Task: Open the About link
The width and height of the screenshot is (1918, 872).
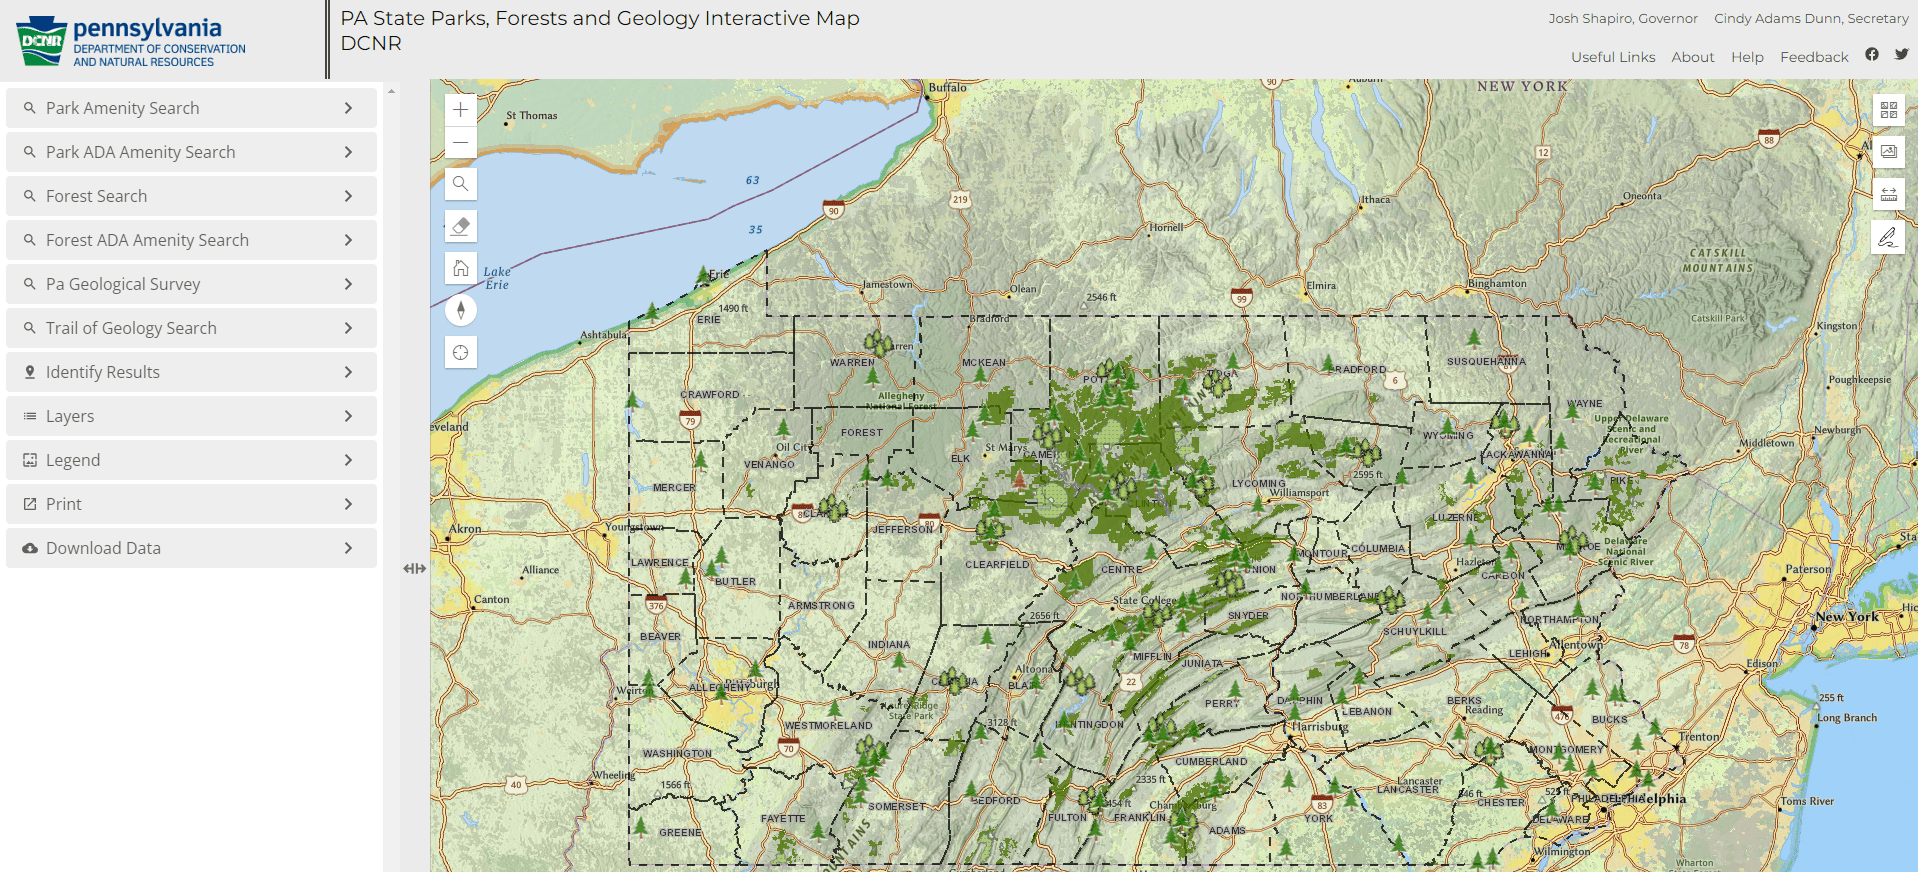Action: point(1693,57)
